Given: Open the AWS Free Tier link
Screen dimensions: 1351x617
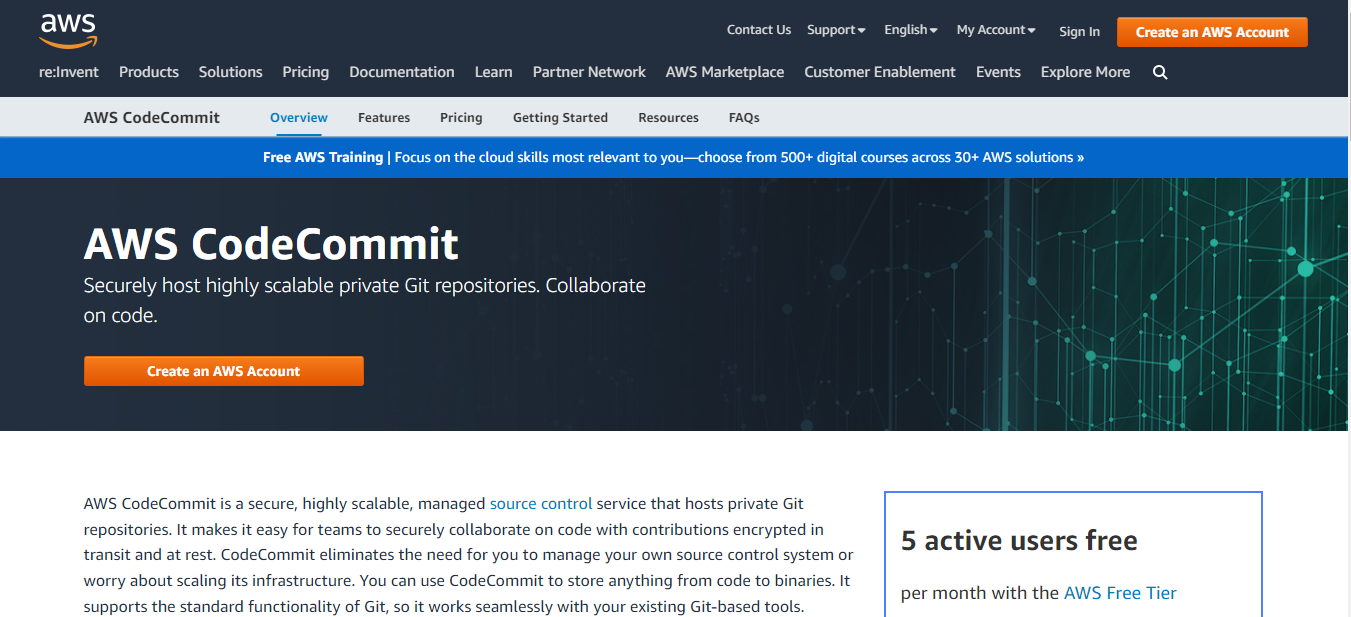Looking at the screenshot, I should click(x=1120, y=593).
